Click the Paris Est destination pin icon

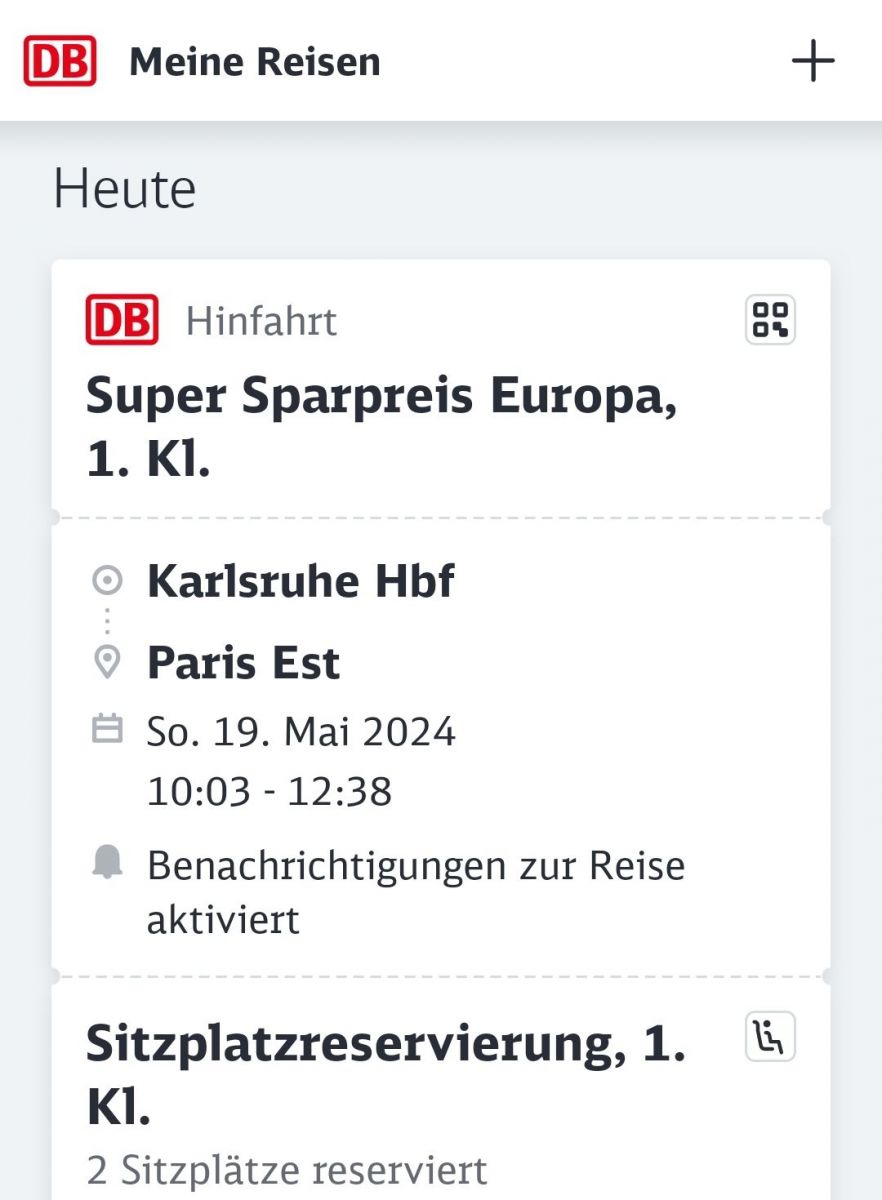click(x=106, y=662)
